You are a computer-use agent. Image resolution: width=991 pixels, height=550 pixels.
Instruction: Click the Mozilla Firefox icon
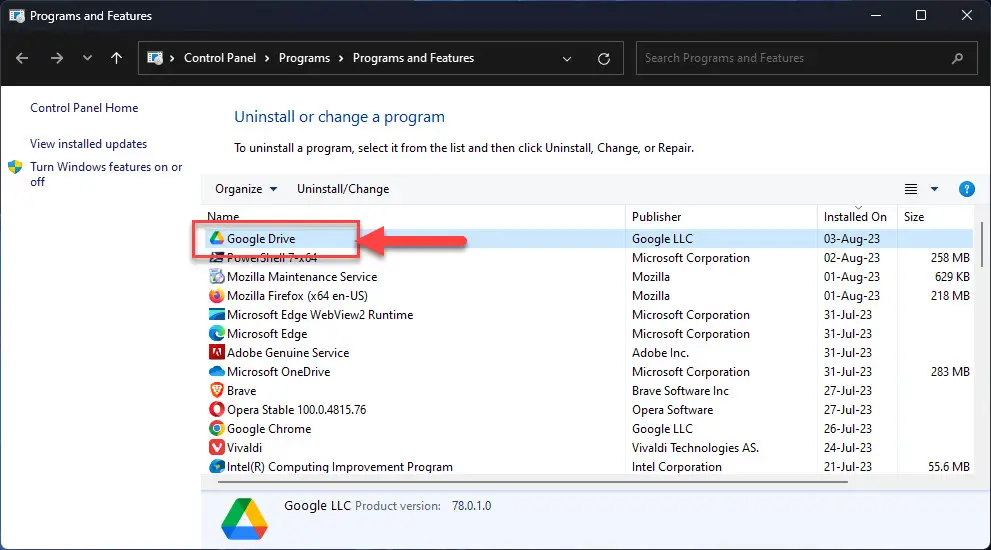217,295
